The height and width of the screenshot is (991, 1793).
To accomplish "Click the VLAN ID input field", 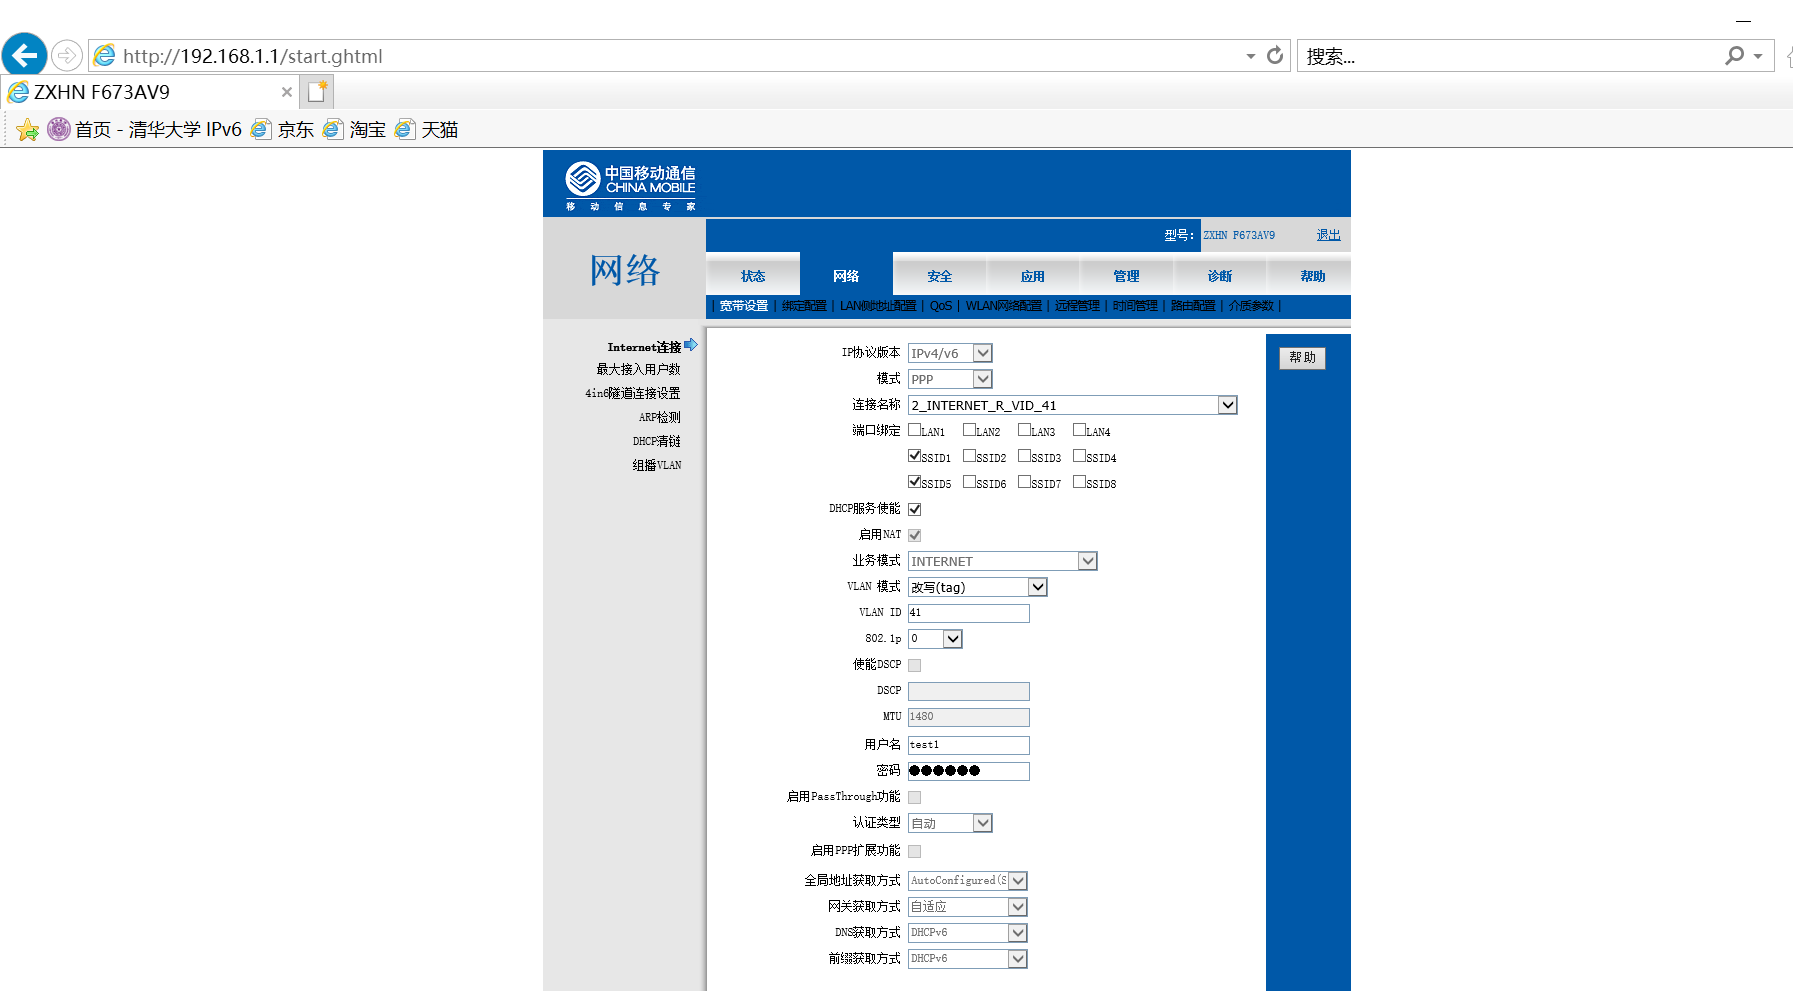I will tap(969, 613).
